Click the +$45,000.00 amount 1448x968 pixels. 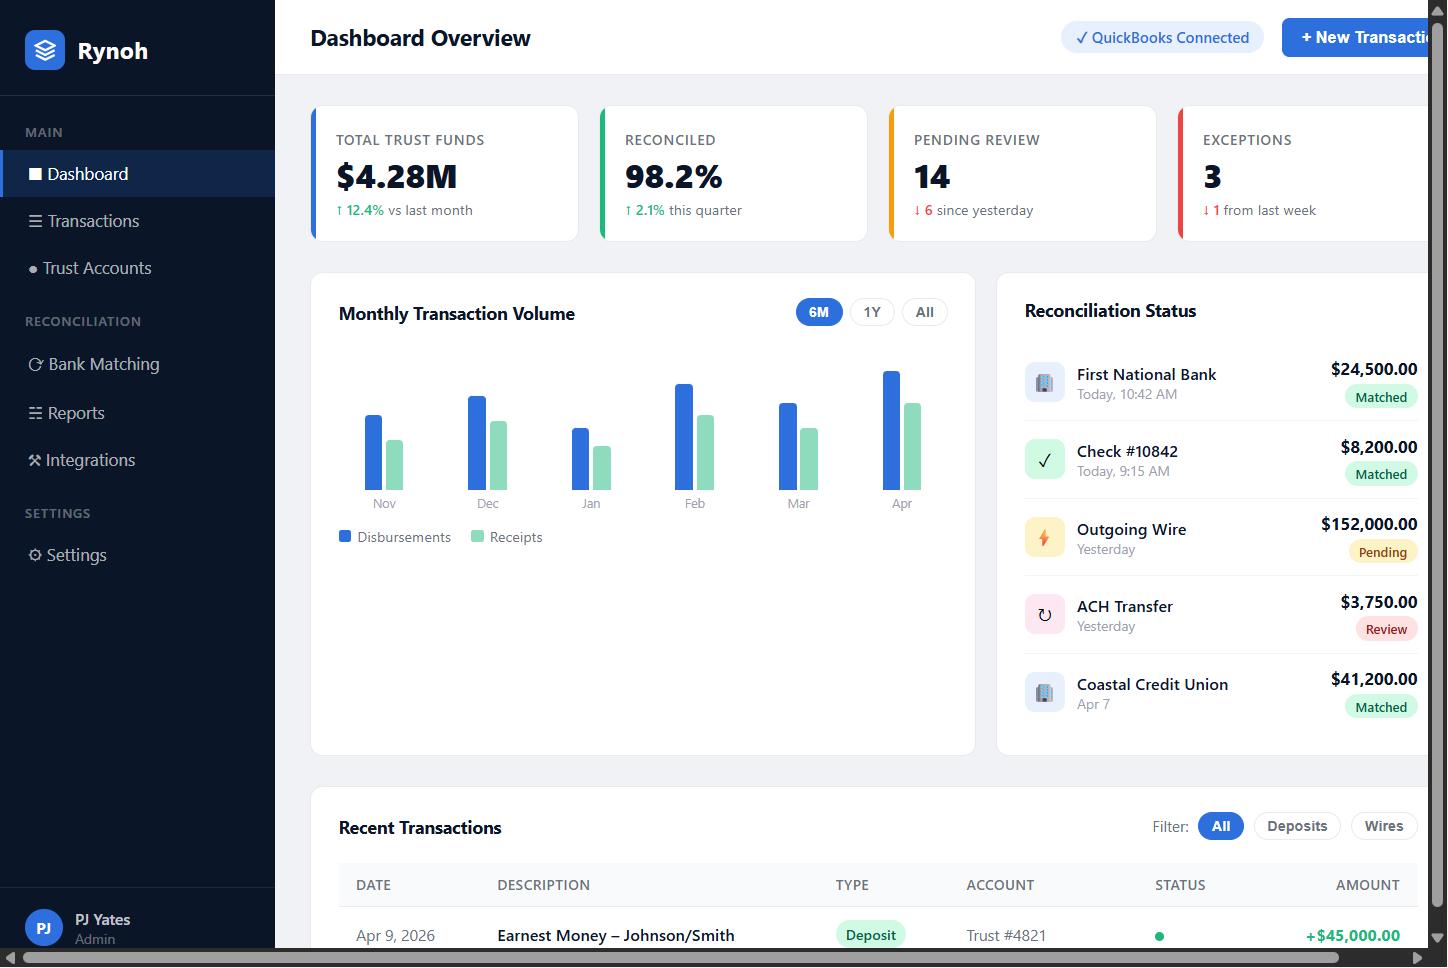(x=1353, y=935)
